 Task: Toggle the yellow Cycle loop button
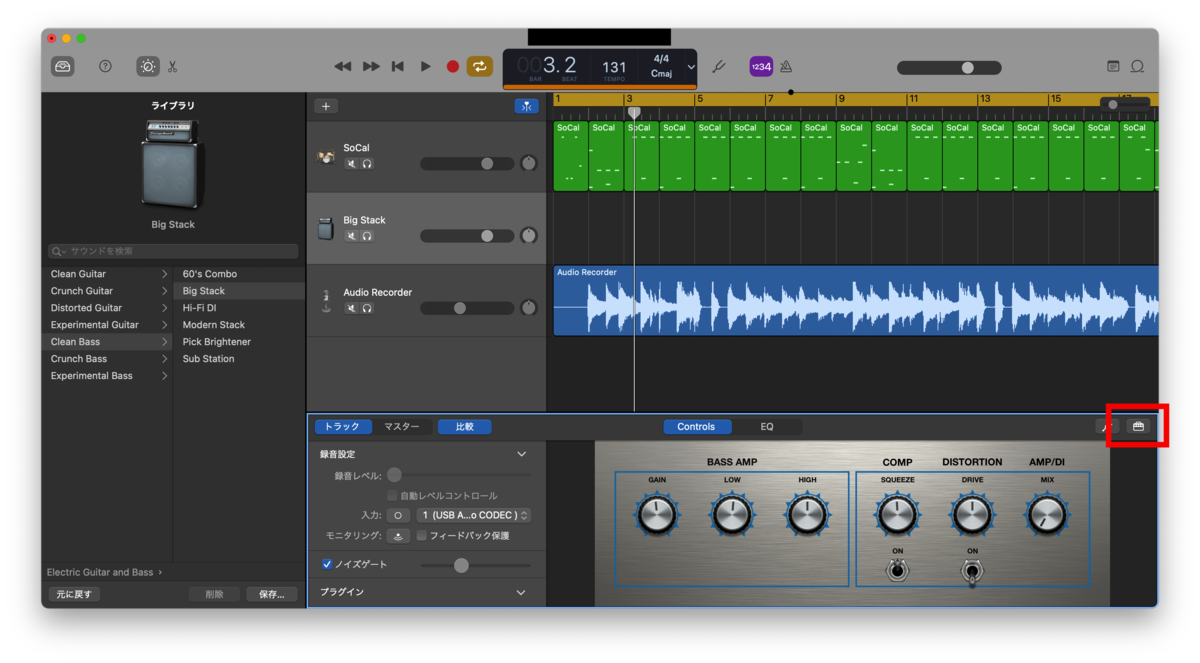pos(480,67)
